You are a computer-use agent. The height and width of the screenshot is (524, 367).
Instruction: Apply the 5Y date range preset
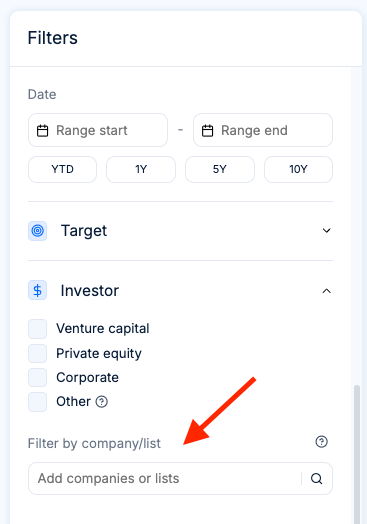click(x=220, y=169)
